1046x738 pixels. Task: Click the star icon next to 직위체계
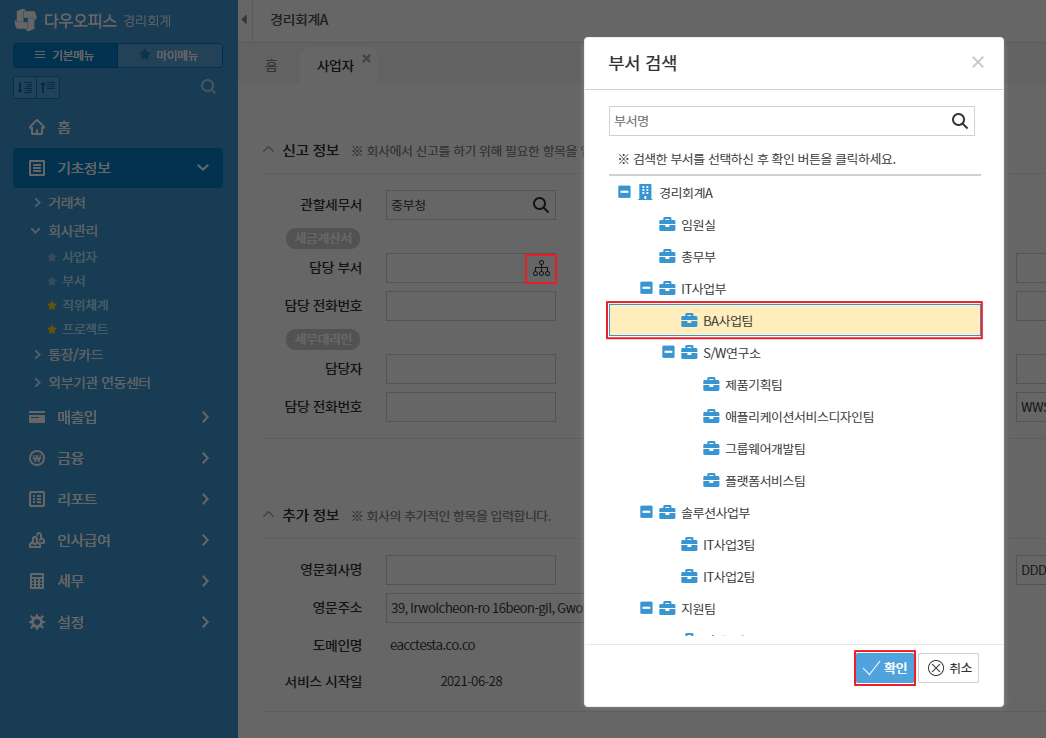click(52, 305)
